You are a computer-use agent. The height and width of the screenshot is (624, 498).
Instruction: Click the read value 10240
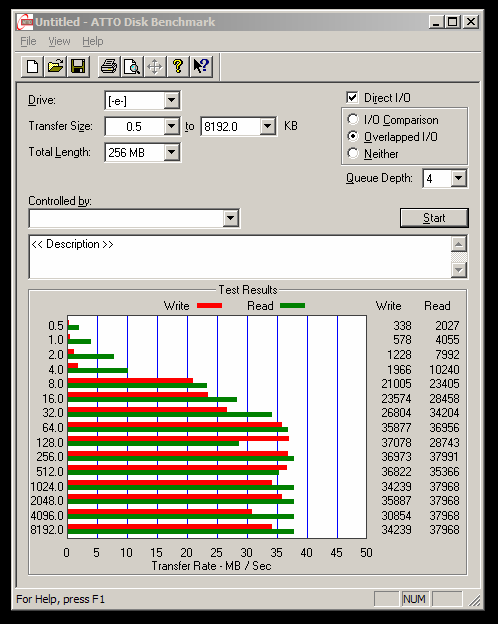click(444, 370)
